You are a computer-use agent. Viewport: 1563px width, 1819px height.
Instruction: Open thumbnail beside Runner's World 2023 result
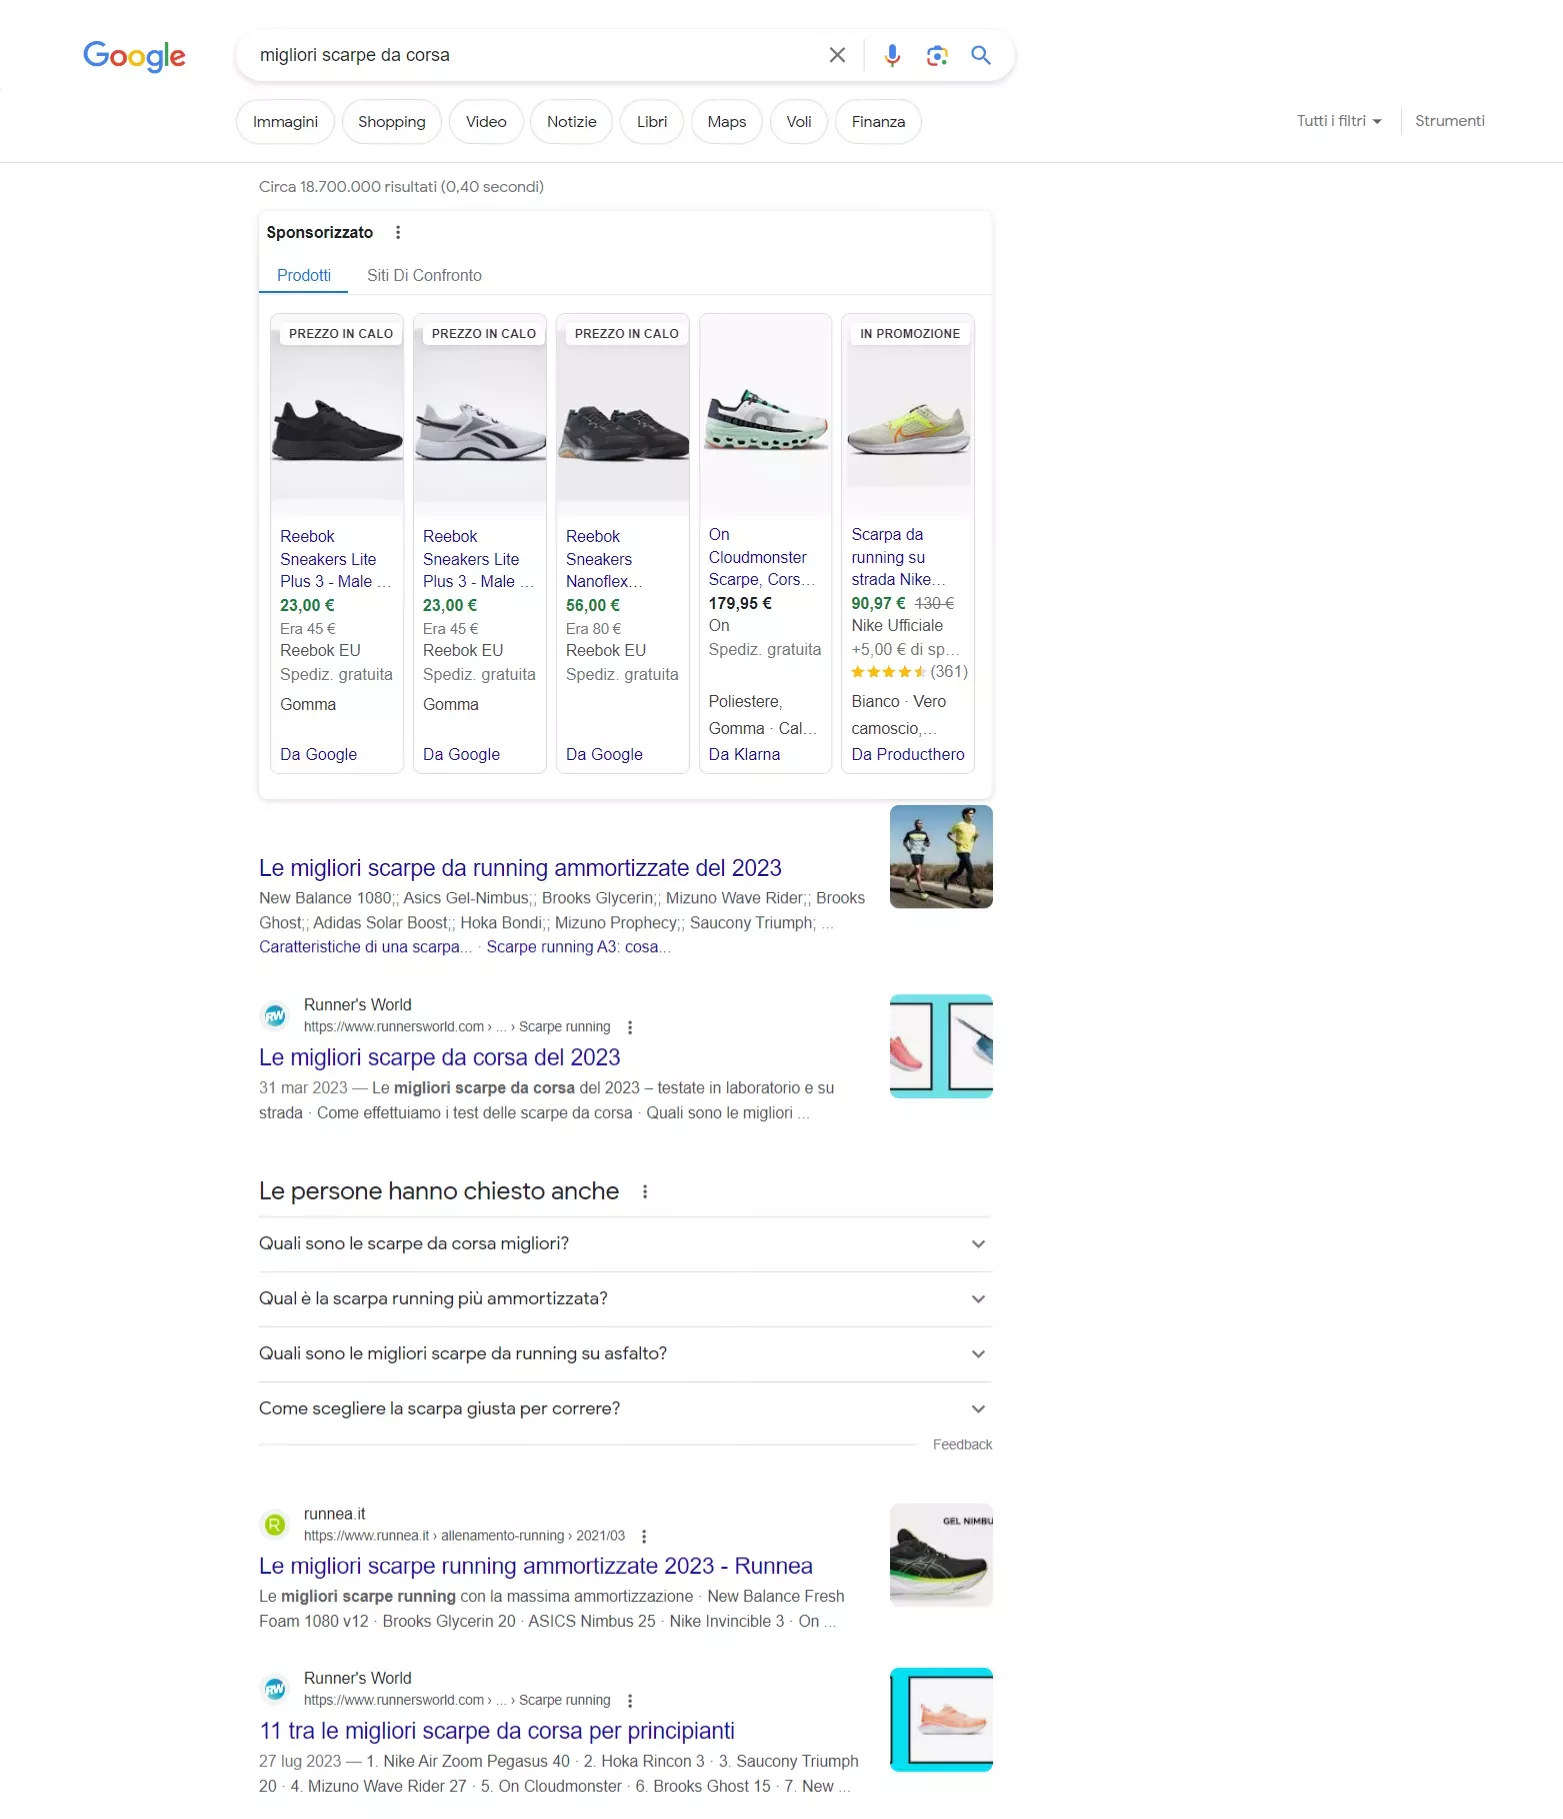(x=941, y=1047)
